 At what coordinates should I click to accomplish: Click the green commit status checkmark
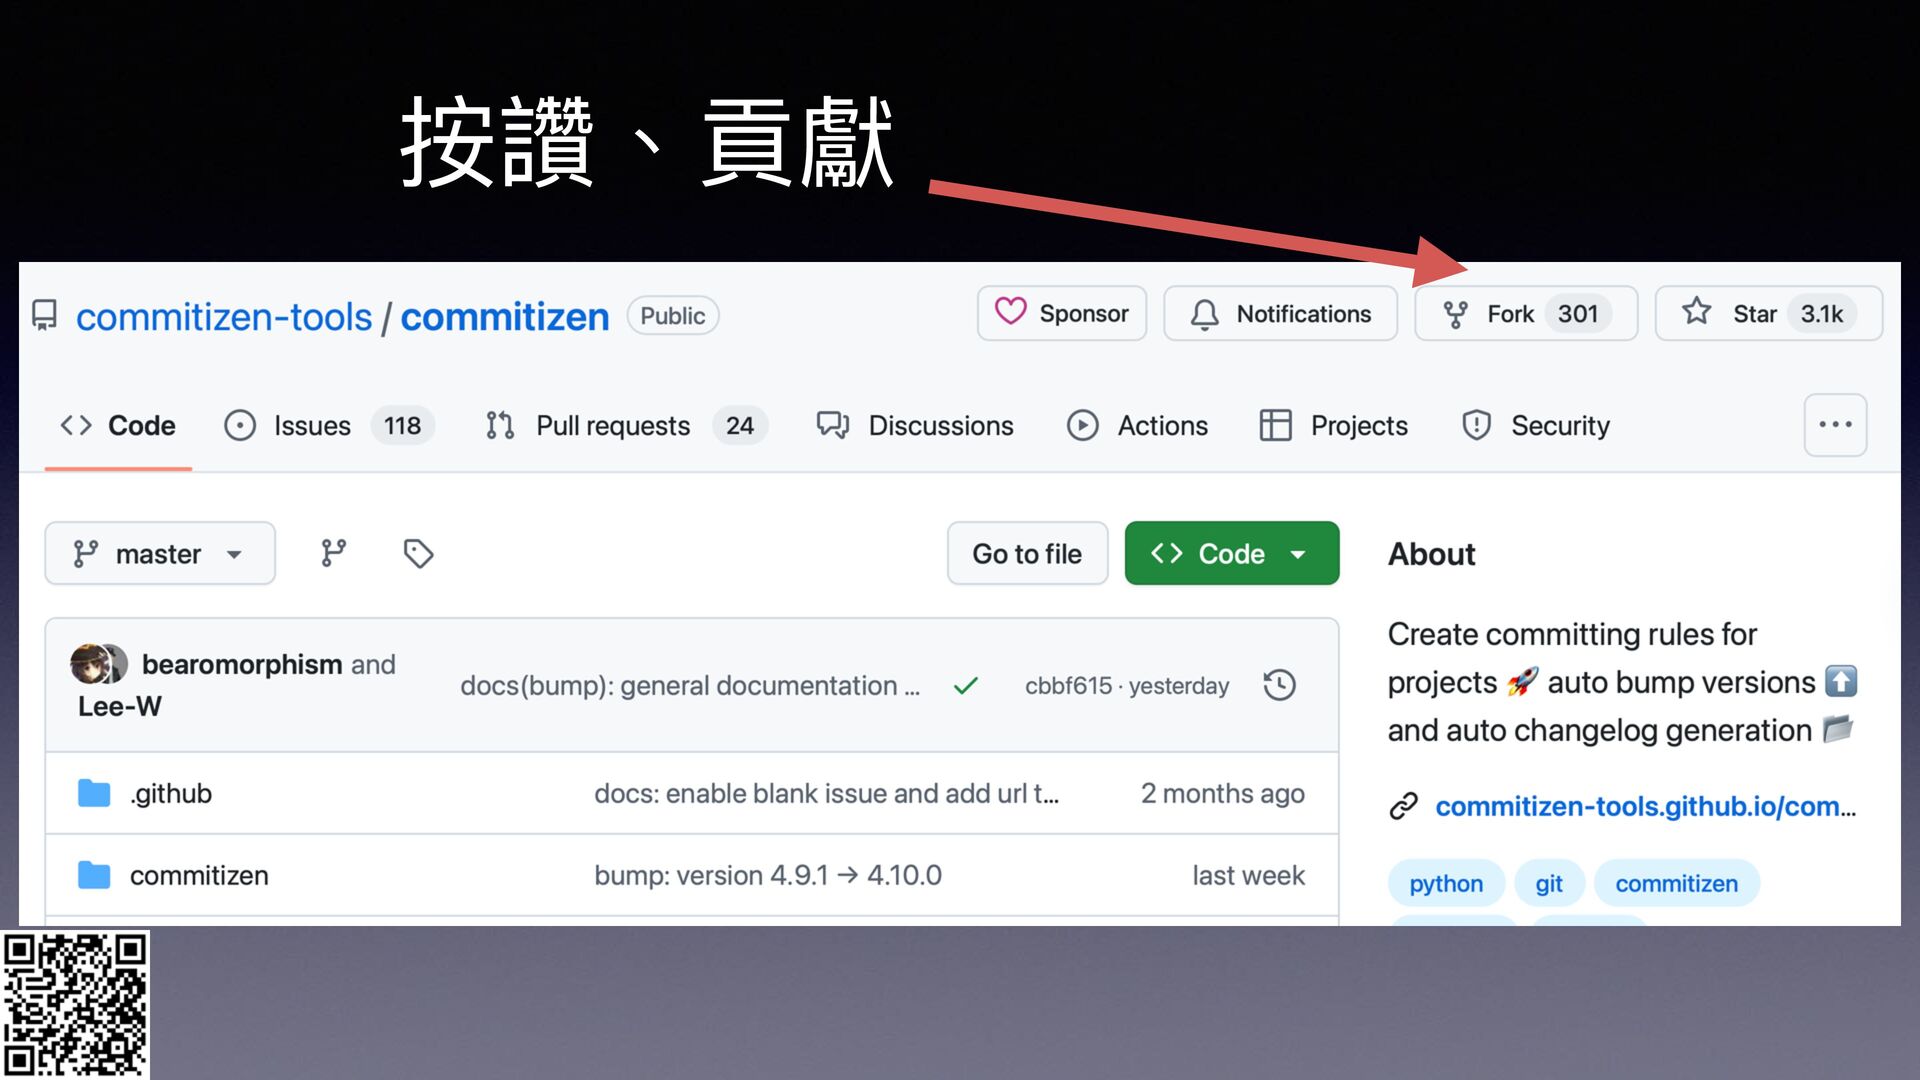tap(965, 686)
